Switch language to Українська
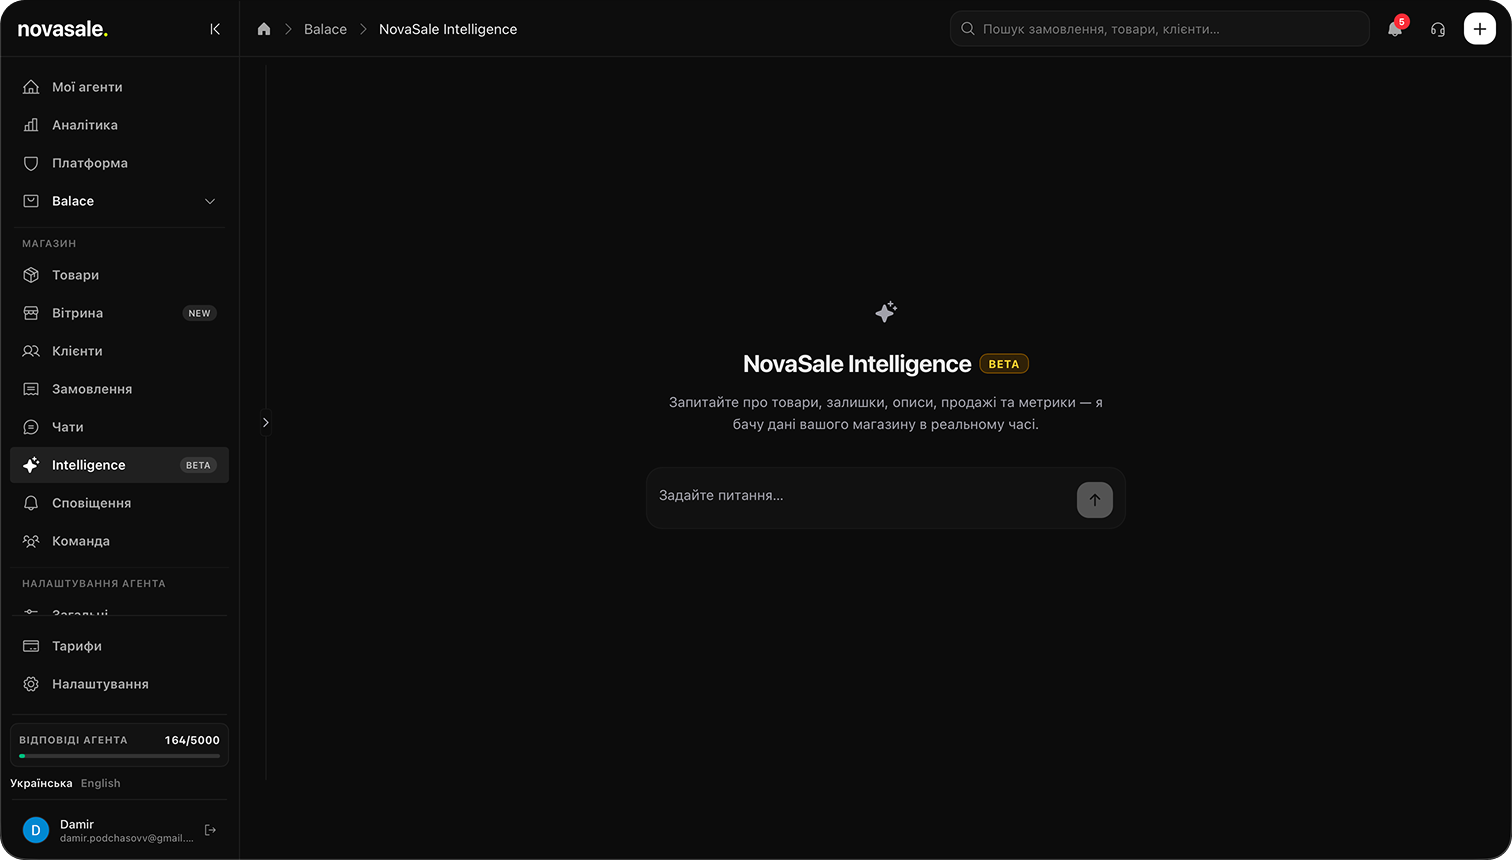1512x860 pixels. [x=41, y=783]
